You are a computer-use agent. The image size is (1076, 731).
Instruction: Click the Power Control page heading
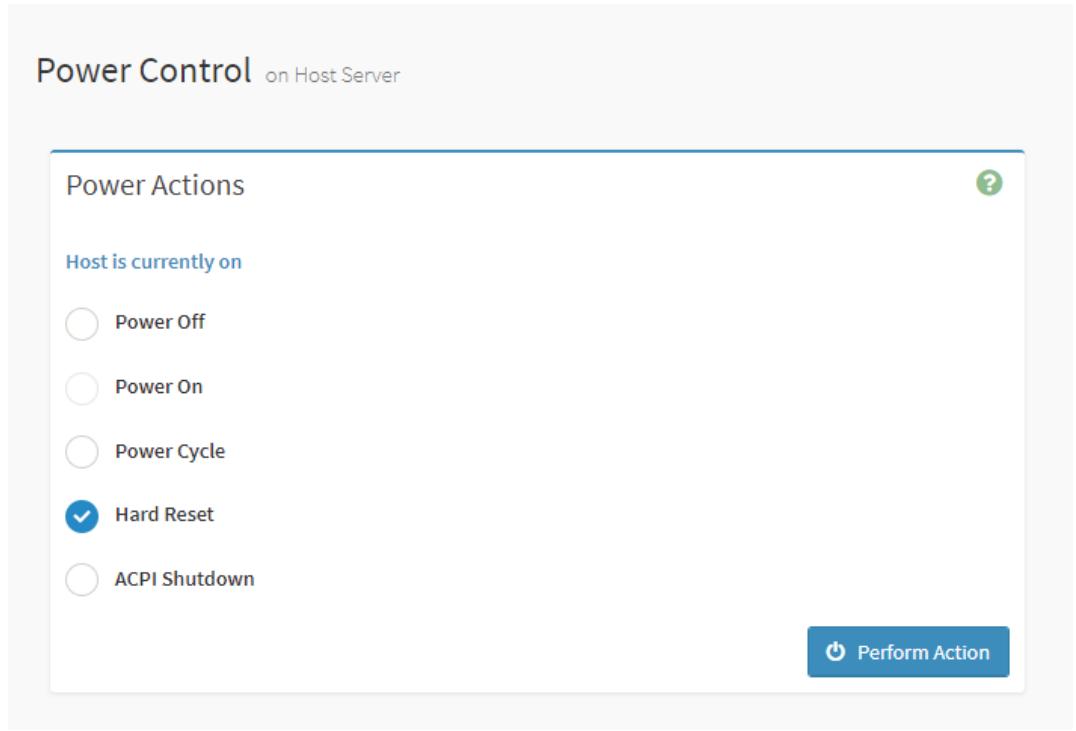143,71
